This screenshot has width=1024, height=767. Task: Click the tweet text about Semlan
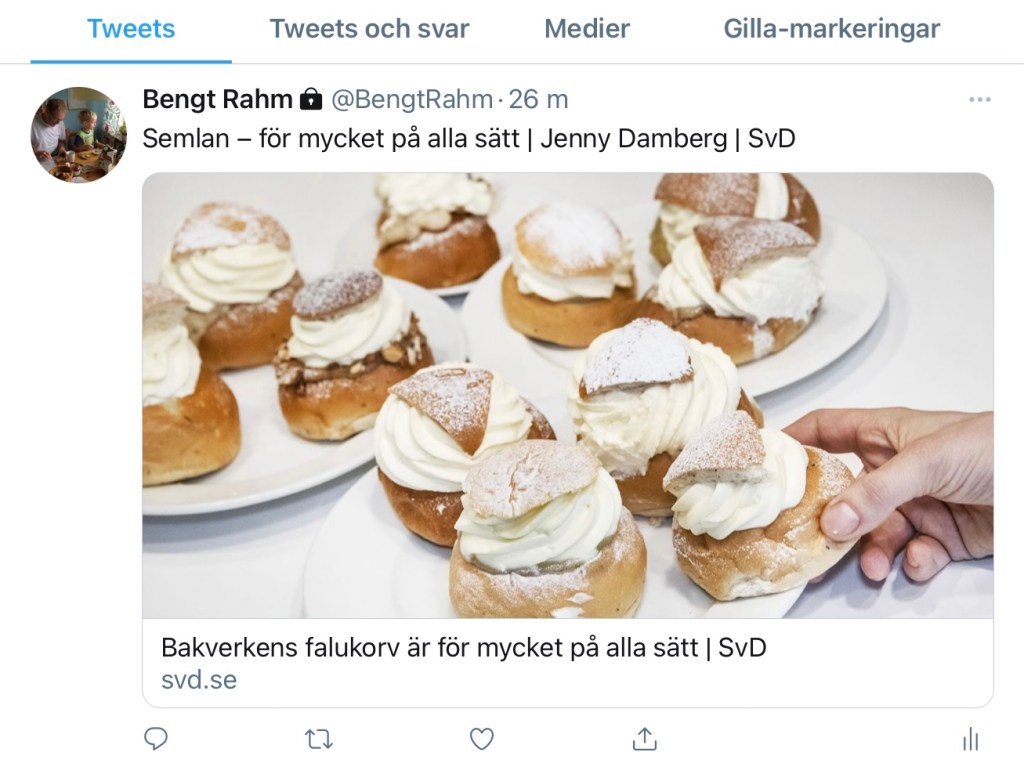coord(469,138)
